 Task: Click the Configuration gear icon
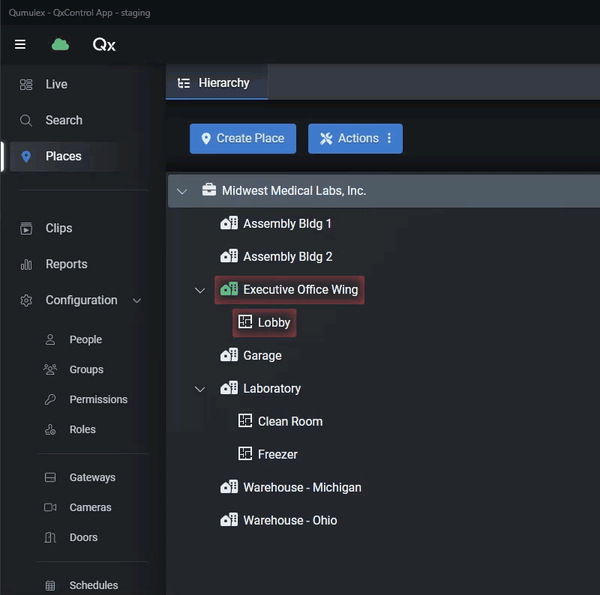[x=26, y=300]
